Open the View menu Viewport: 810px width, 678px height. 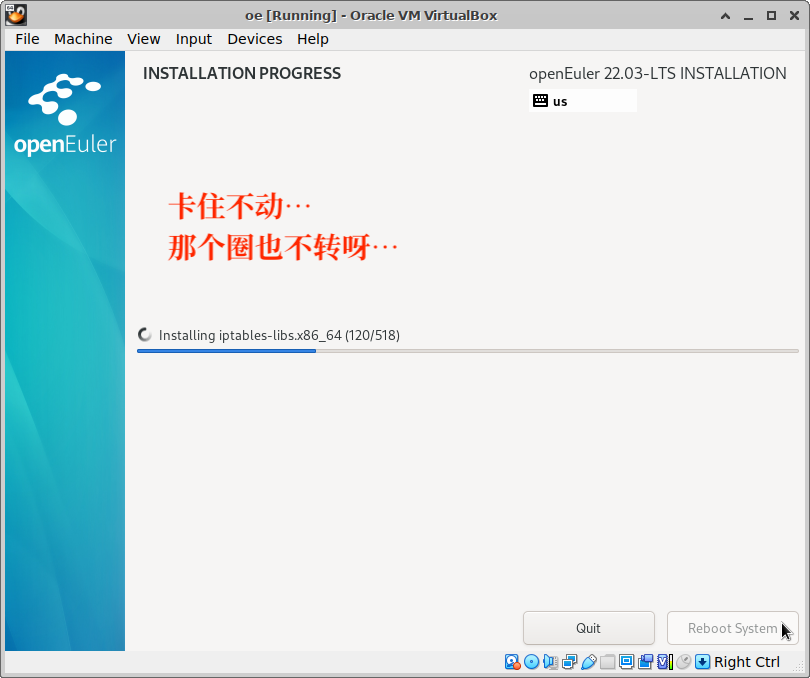pos(144,39)
